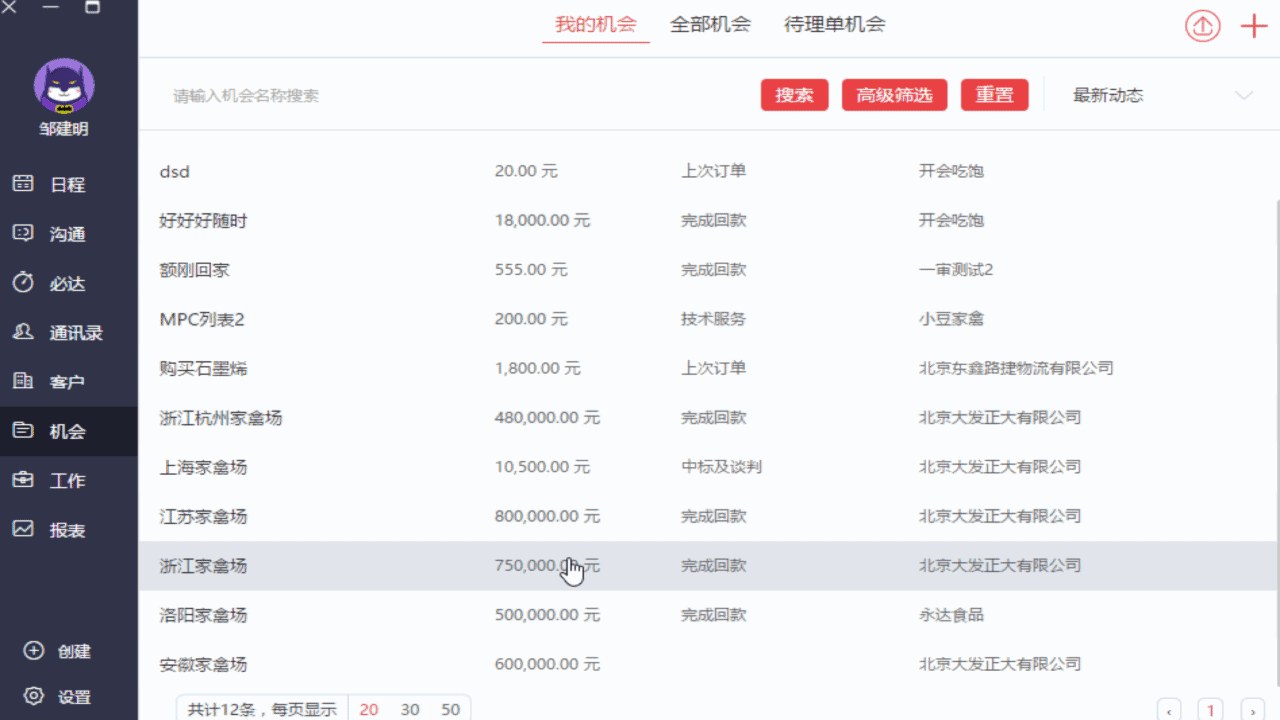Open the 客户 customers icon in sidebar
The height and width of the screenshot is (720, 1280).
[23, 381]
